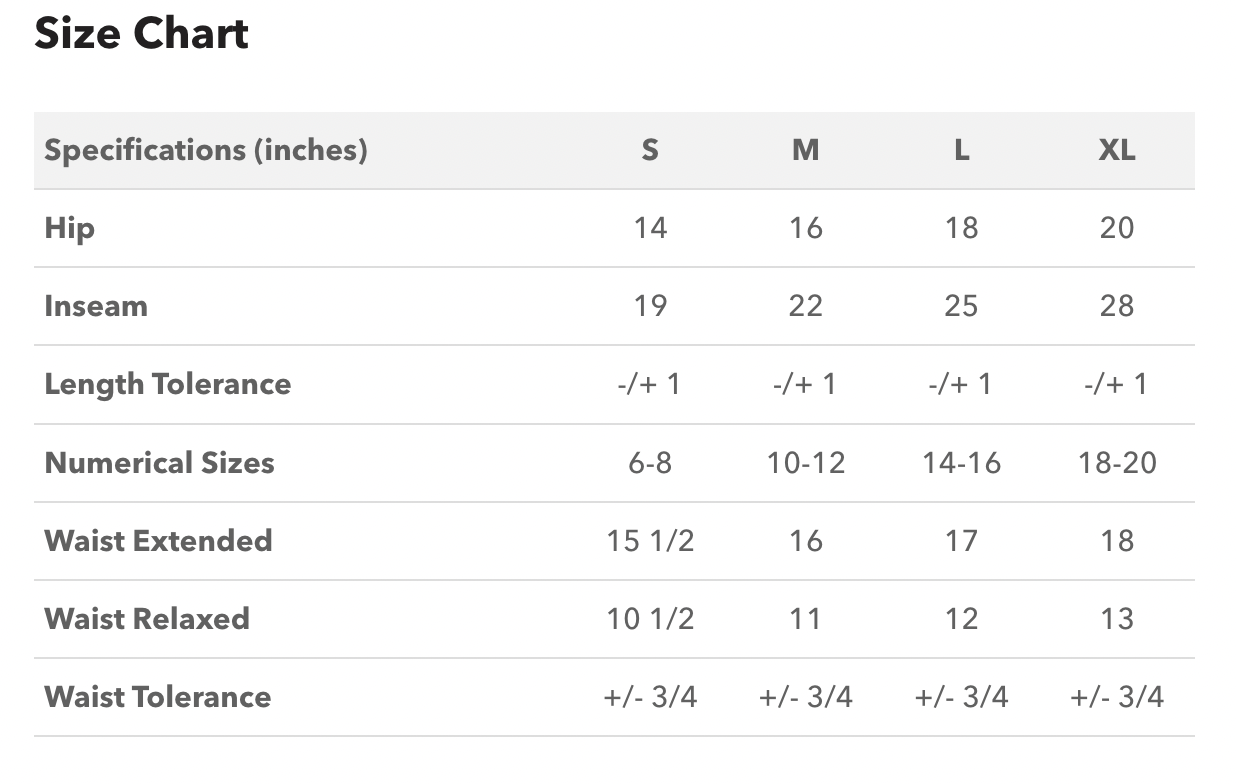Click the Size Chart heading
Screen dimensions: 1236x784
pyautogui.click(x=141, y=34)
